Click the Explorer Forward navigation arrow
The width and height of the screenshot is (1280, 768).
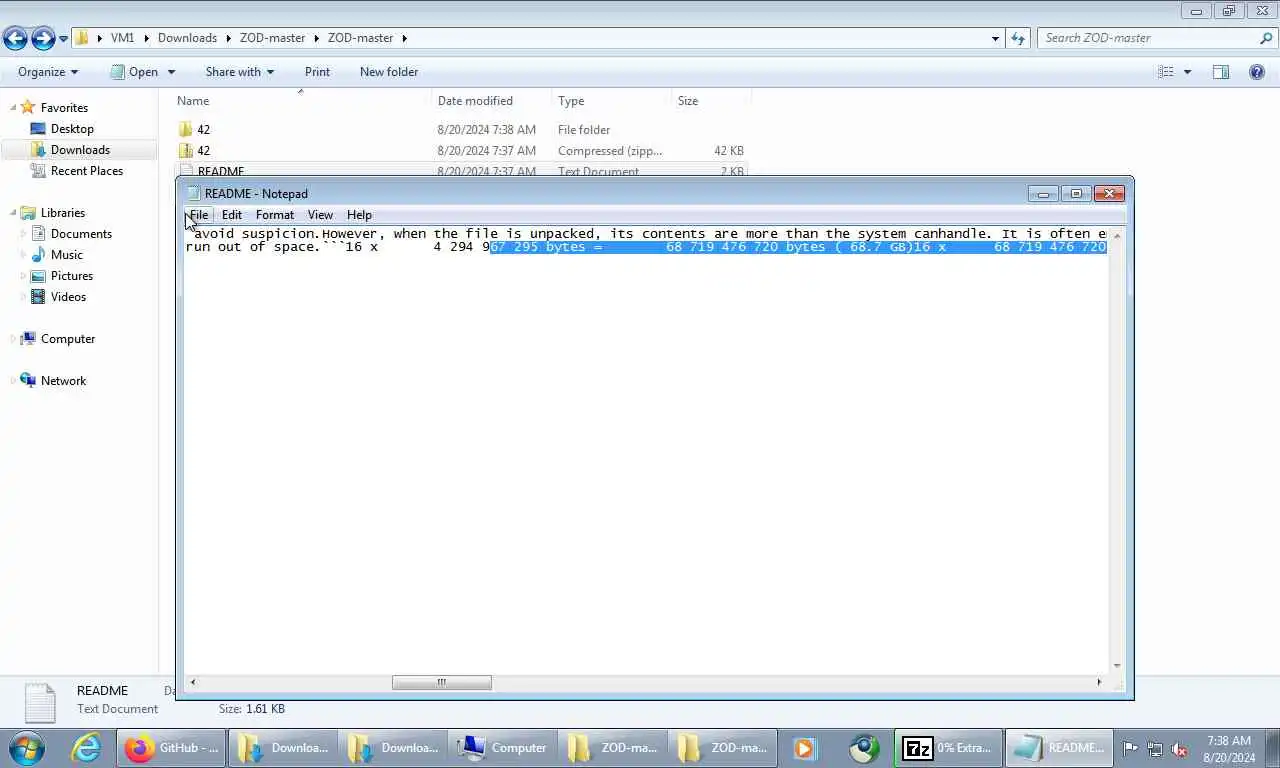tap(43, 38)
